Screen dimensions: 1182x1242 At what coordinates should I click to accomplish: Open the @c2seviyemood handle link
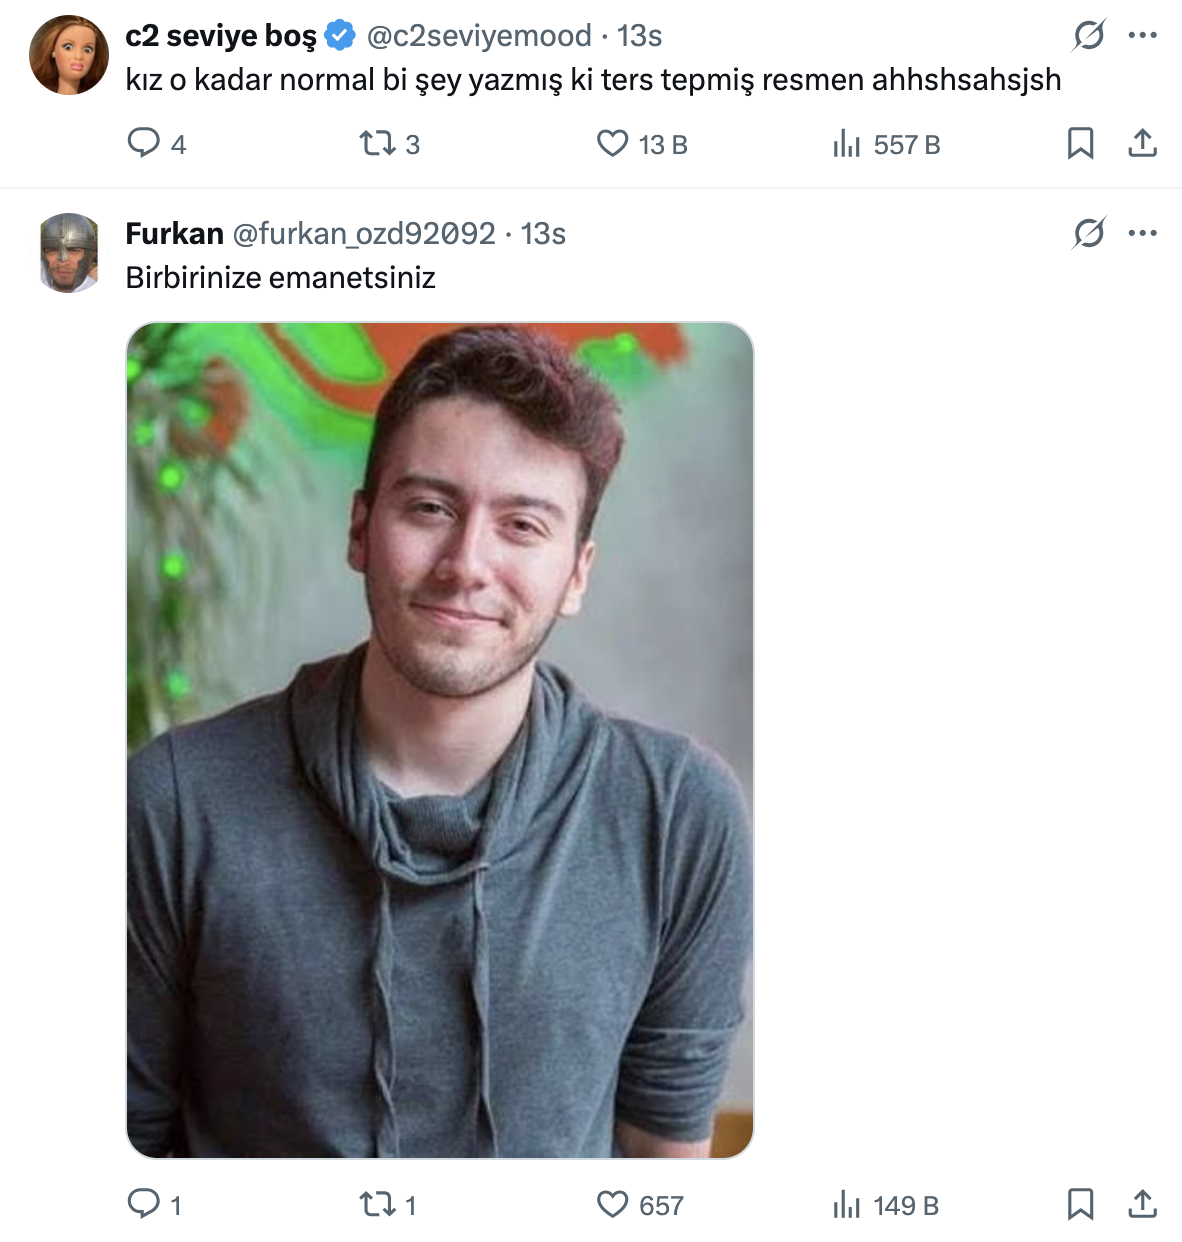(x=479, y=36)
